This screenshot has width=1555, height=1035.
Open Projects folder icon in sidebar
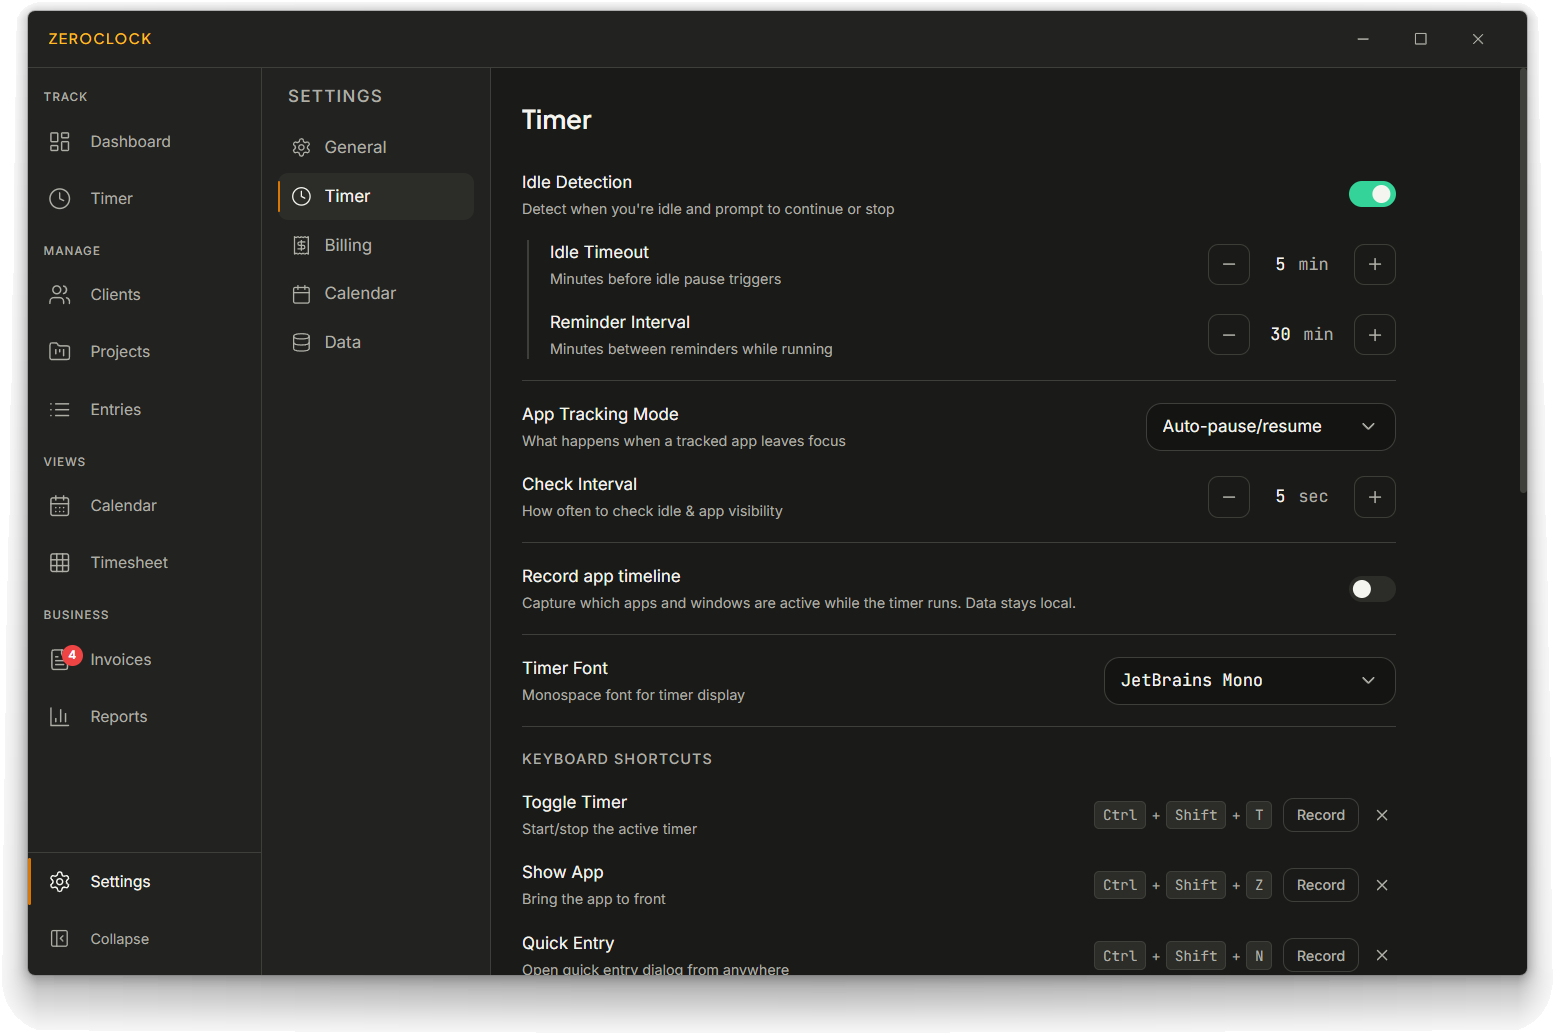pos(60,352)
